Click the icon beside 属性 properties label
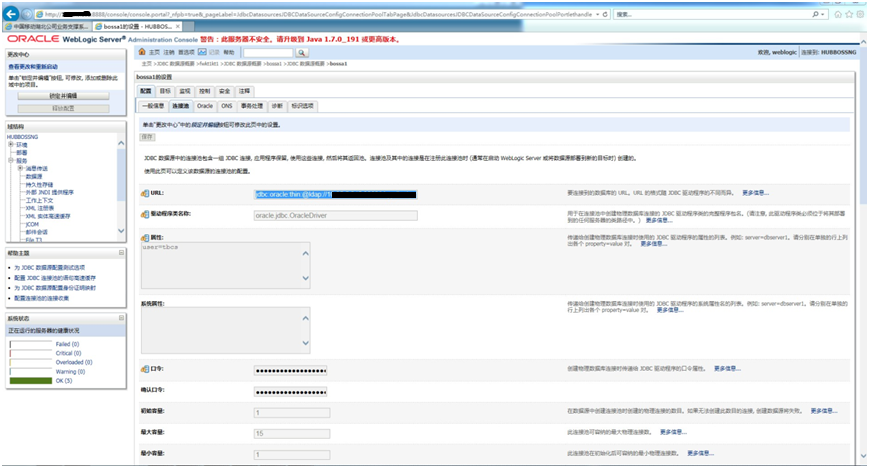Viewport: 869px width, 468px height. (145, 238)
